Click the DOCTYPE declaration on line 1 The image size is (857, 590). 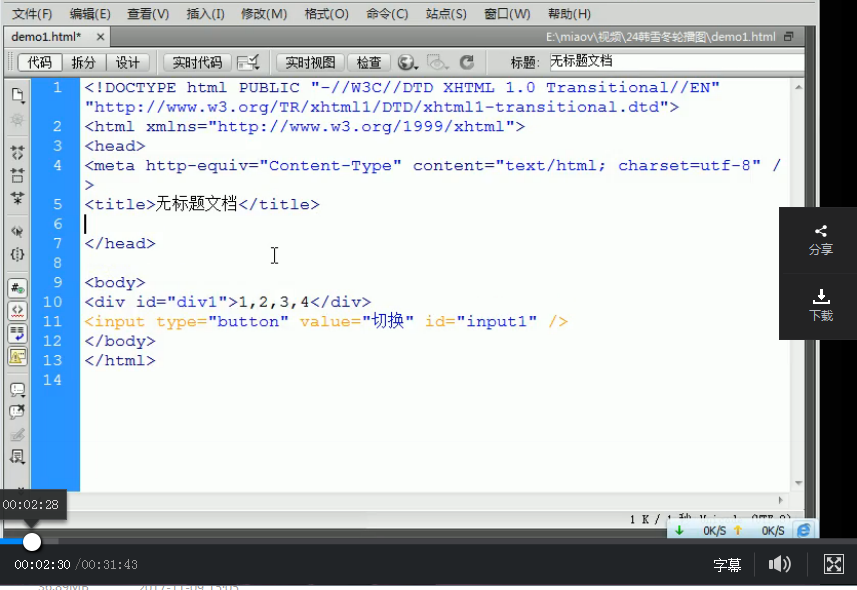402,97
